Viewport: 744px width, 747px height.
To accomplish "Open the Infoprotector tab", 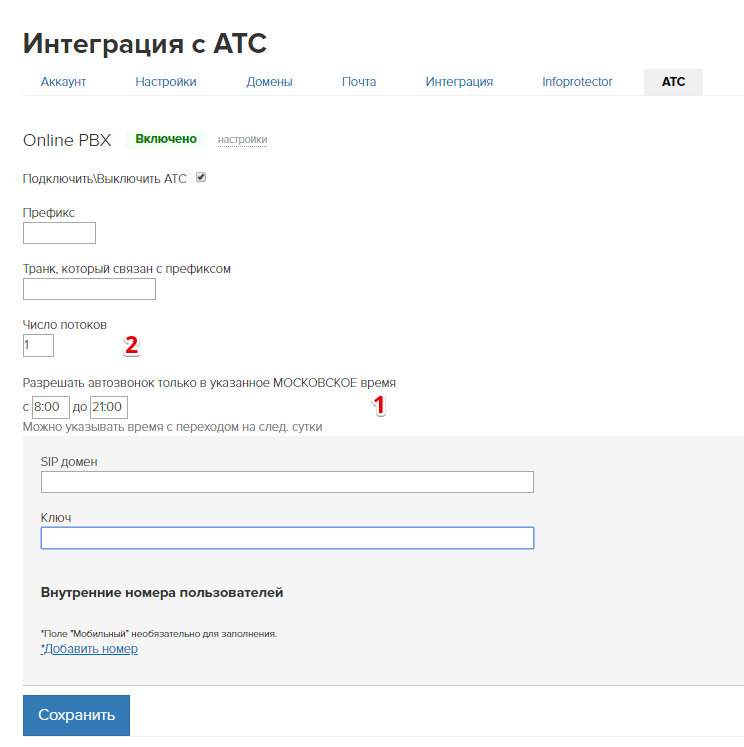I will click(577, 82).
